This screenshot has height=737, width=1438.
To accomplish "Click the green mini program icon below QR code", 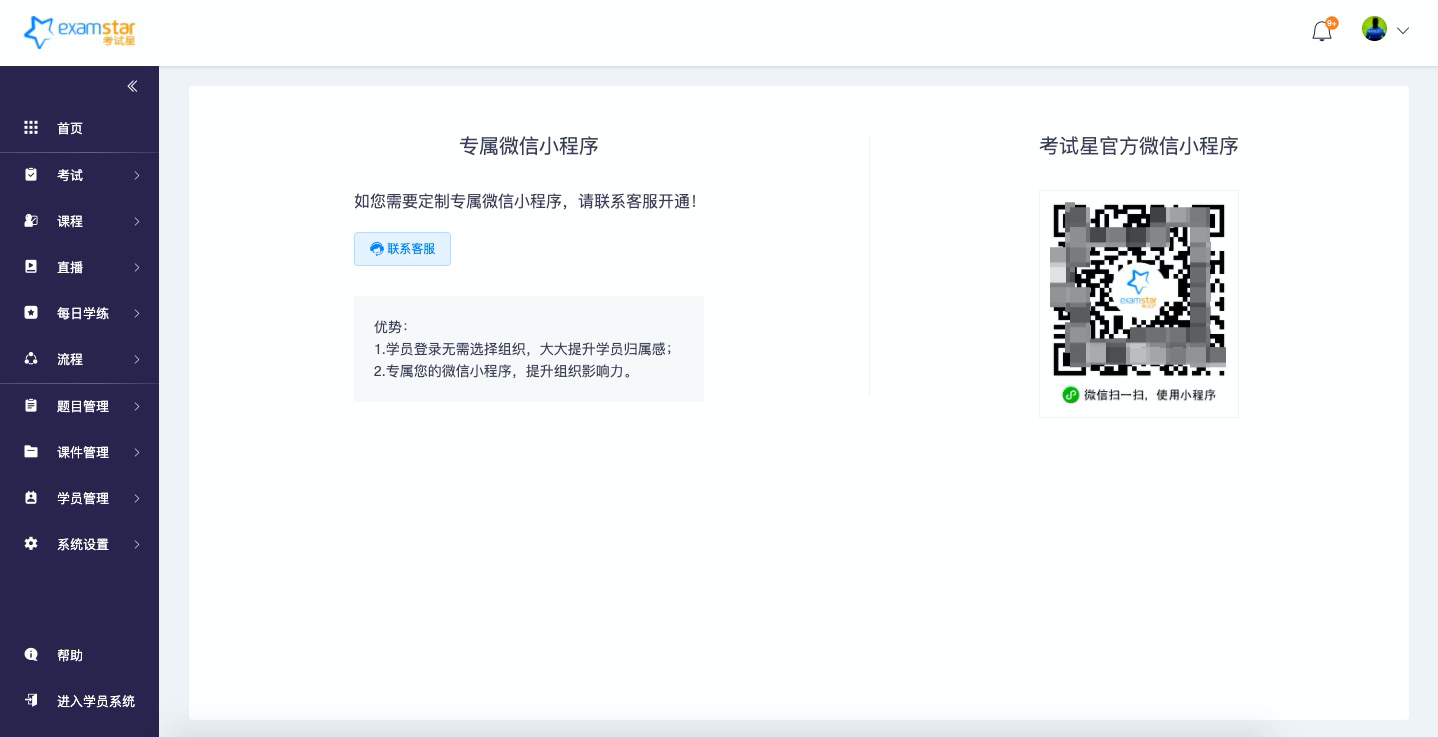I will [1070, 395].
